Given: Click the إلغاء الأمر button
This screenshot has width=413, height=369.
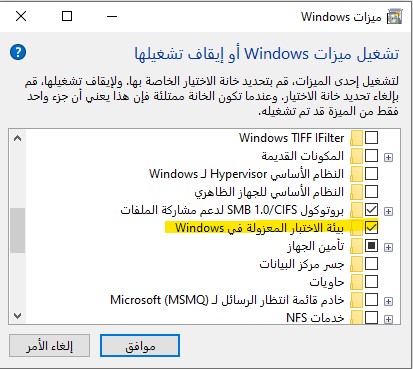Looking at the screenshot, I should [x=50, y=346].
